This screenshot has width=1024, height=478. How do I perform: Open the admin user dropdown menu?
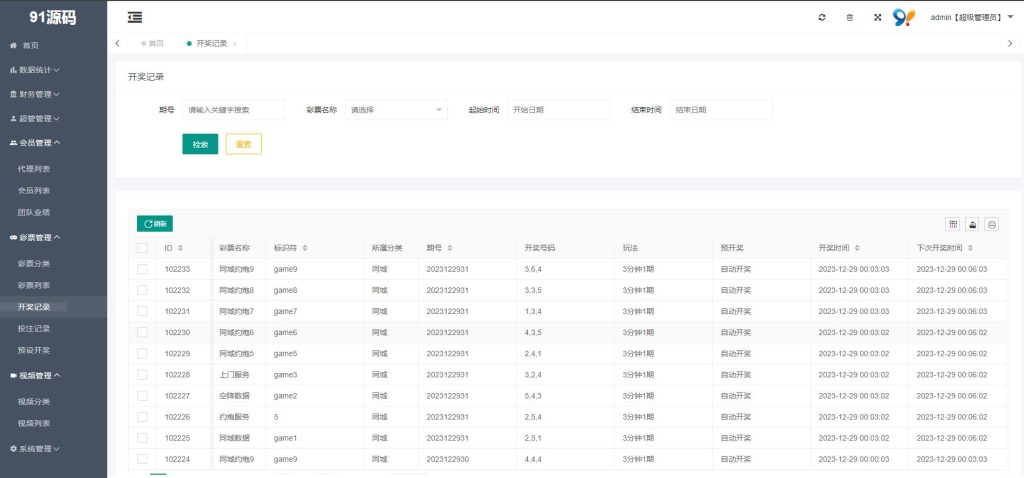click(972, 18)
